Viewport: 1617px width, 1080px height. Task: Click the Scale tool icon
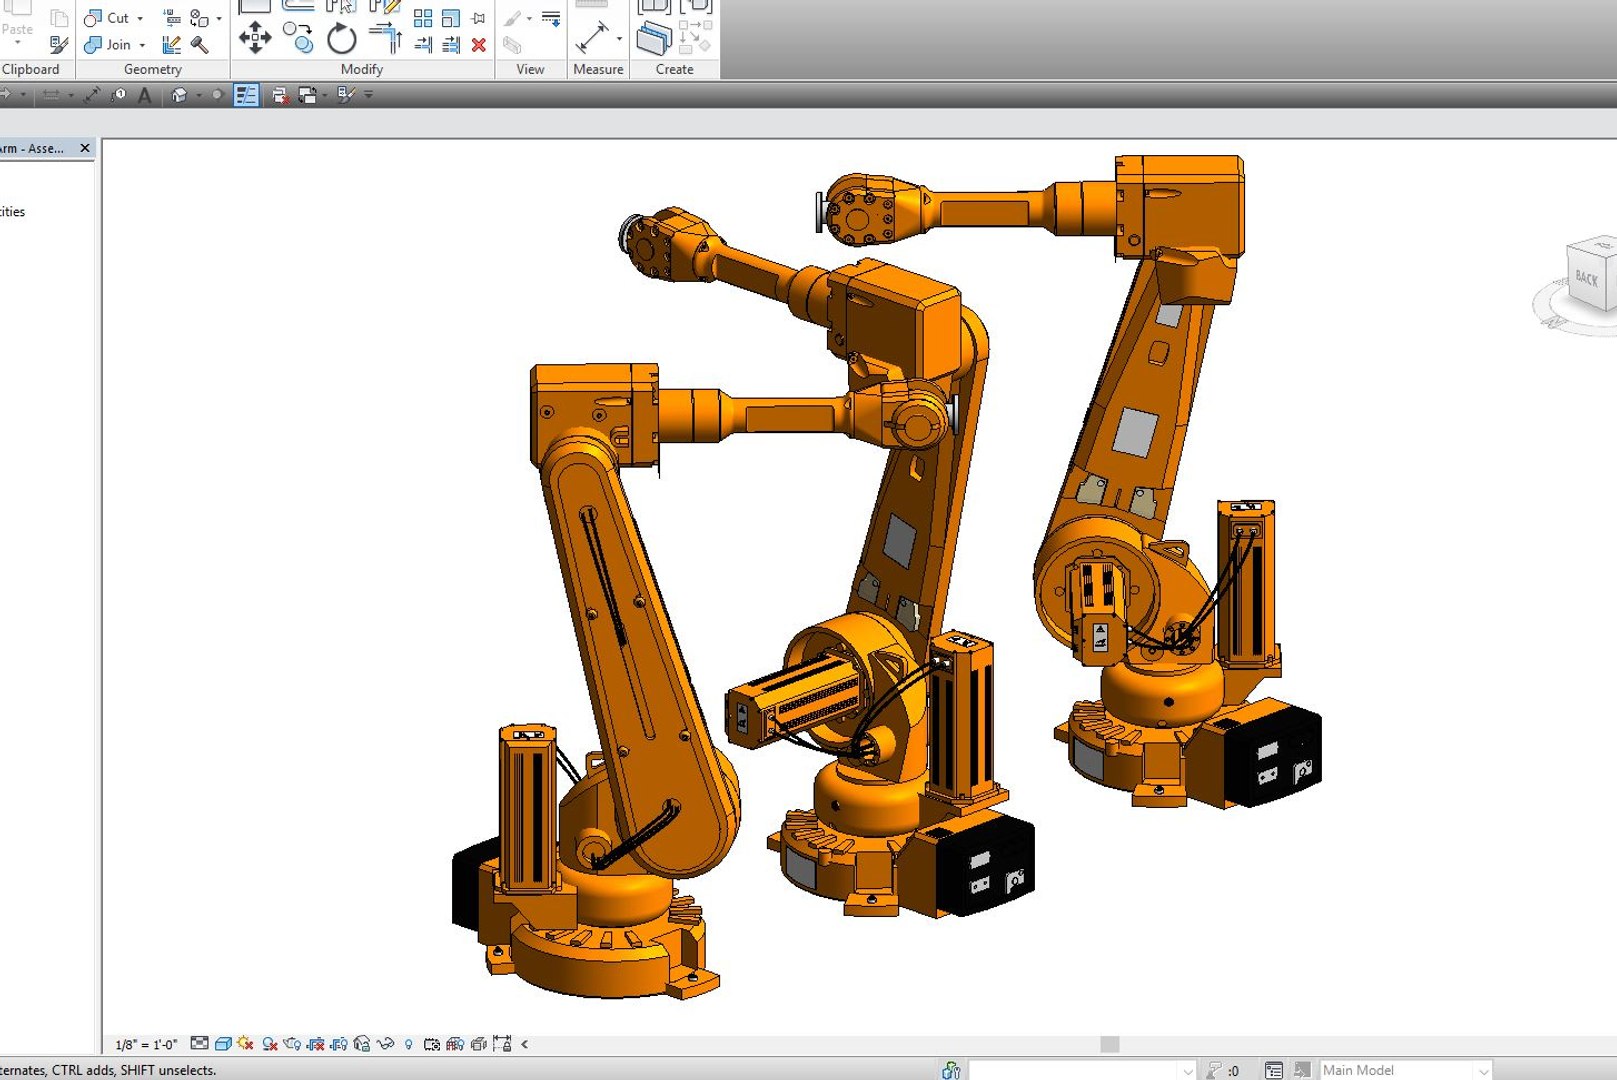pos(451,18)
